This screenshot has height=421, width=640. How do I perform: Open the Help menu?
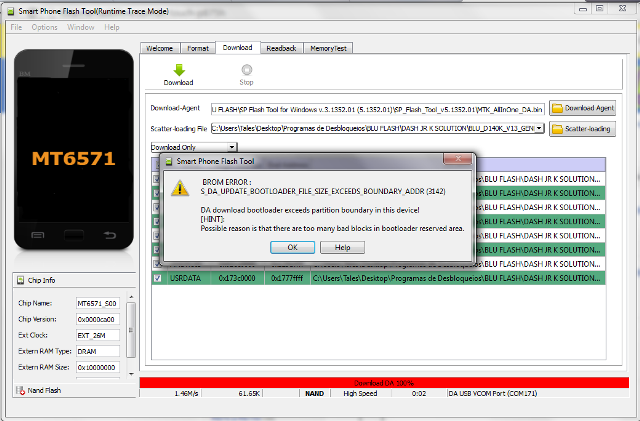tap(111, 27)
